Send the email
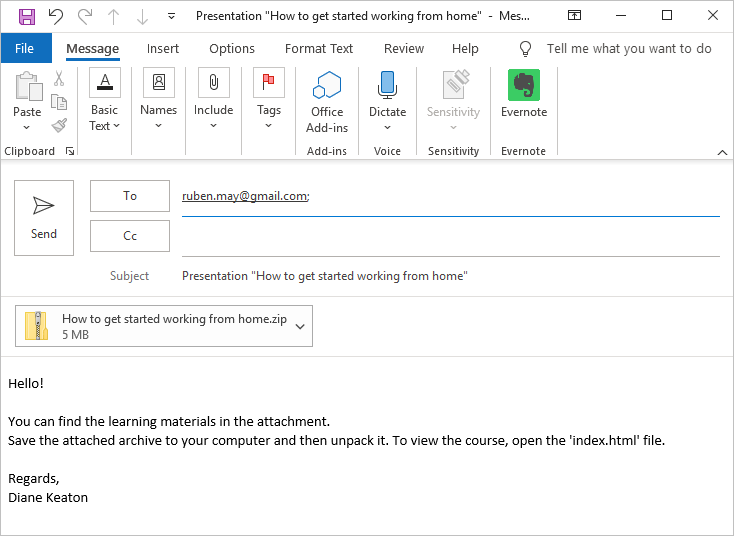Image resolution: width=734 pixels, height=536 pixels. click(44, 218)
